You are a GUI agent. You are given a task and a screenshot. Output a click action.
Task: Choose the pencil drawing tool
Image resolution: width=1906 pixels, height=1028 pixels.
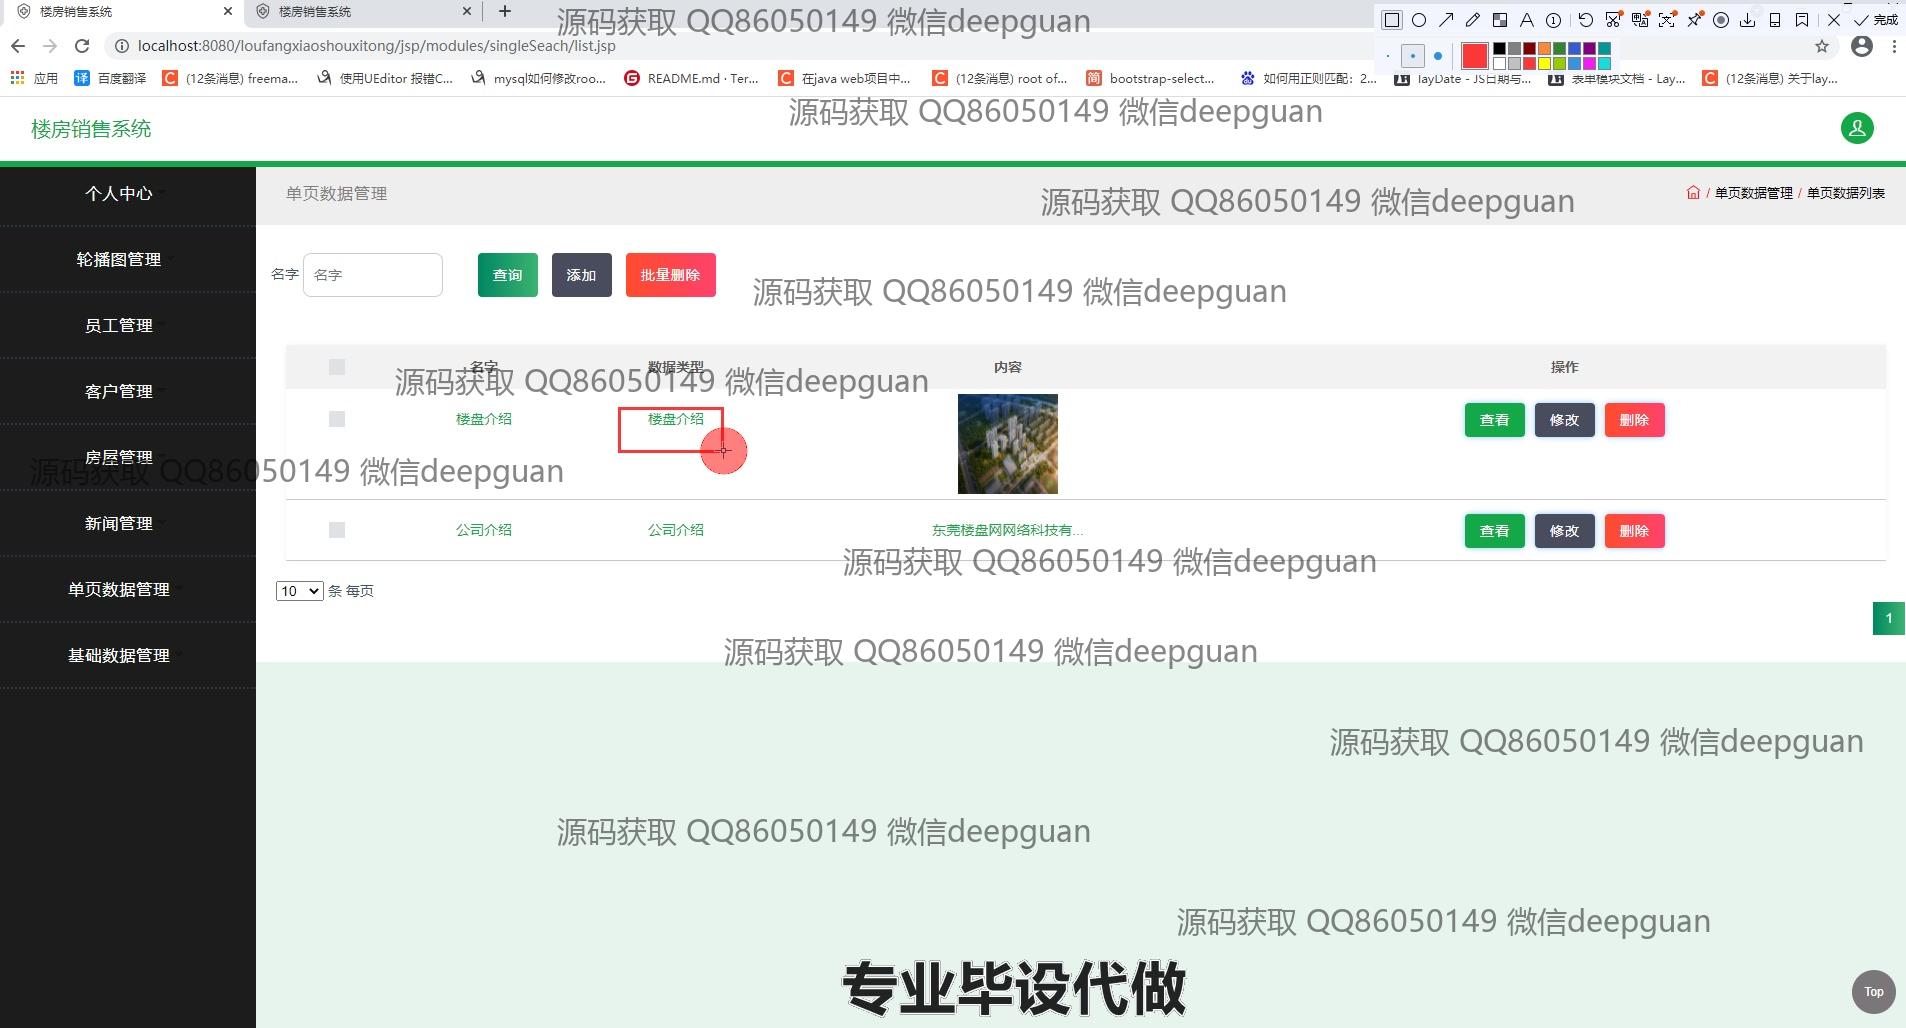coord(1473,20)
